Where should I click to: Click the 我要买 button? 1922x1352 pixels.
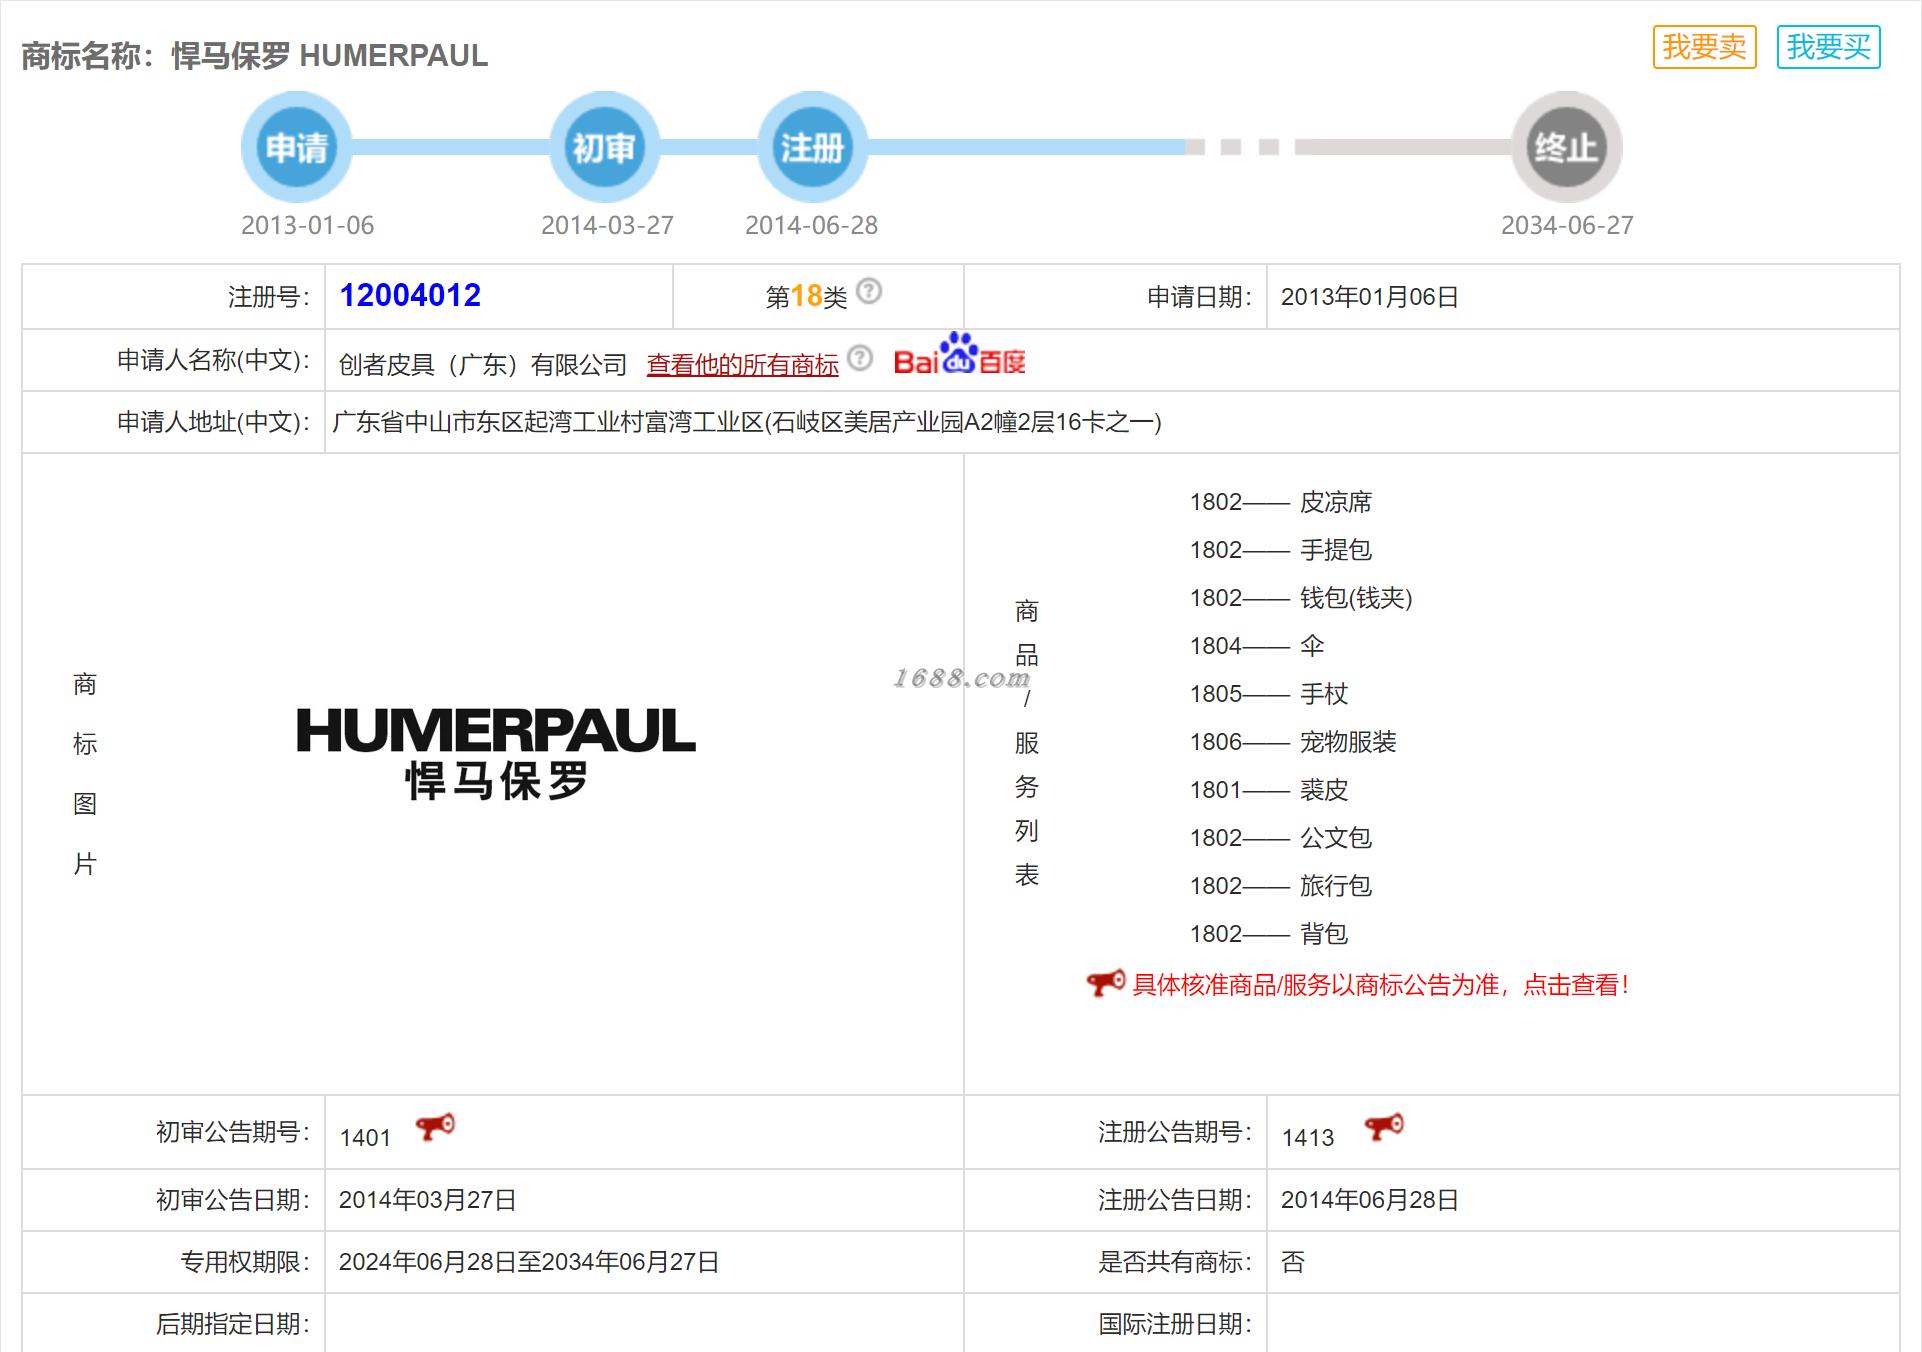pos(1828,47)
